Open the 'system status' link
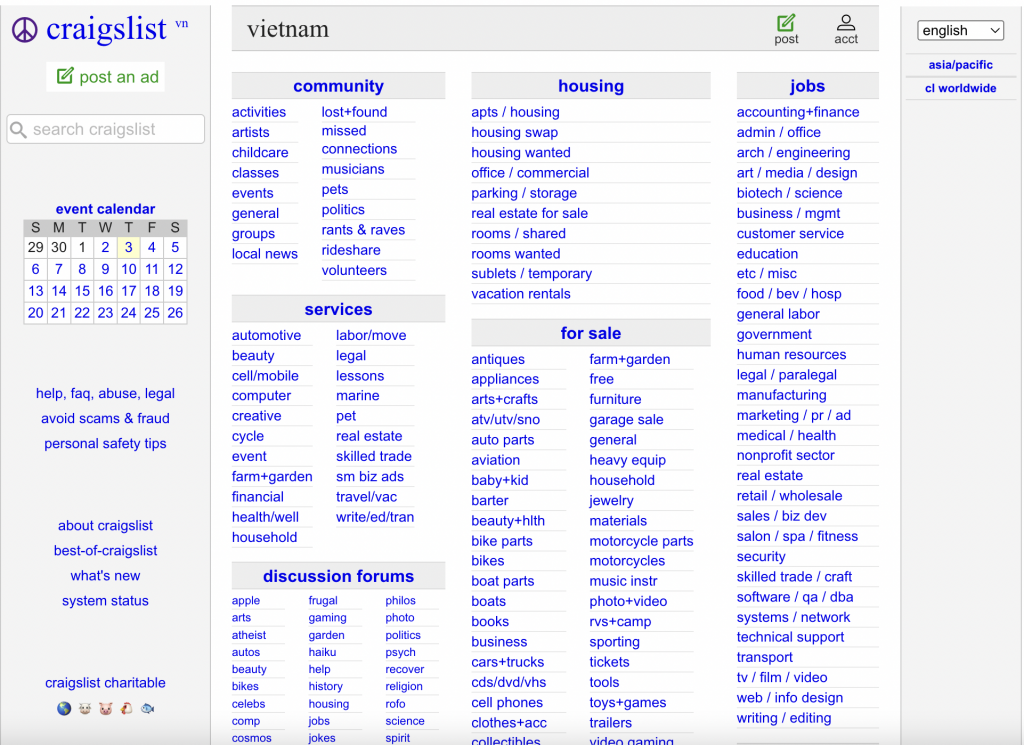1024x745 pixels. tap(105, 601)
